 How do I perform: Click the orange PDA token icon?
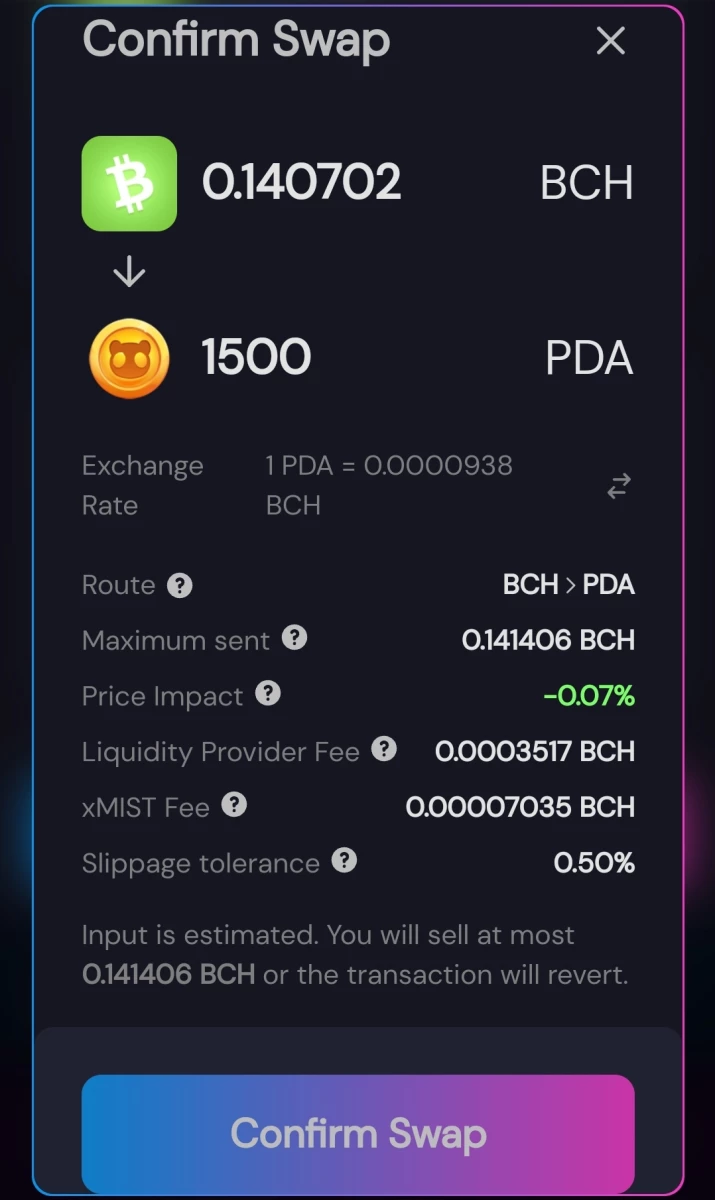(129, 358)
